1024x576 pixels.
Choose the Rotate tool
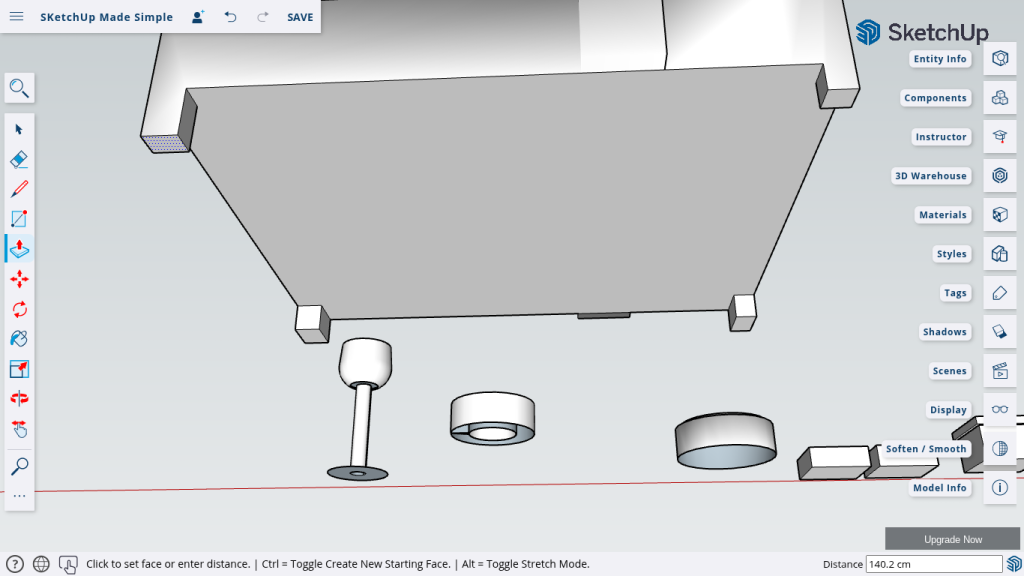(19, 309)
